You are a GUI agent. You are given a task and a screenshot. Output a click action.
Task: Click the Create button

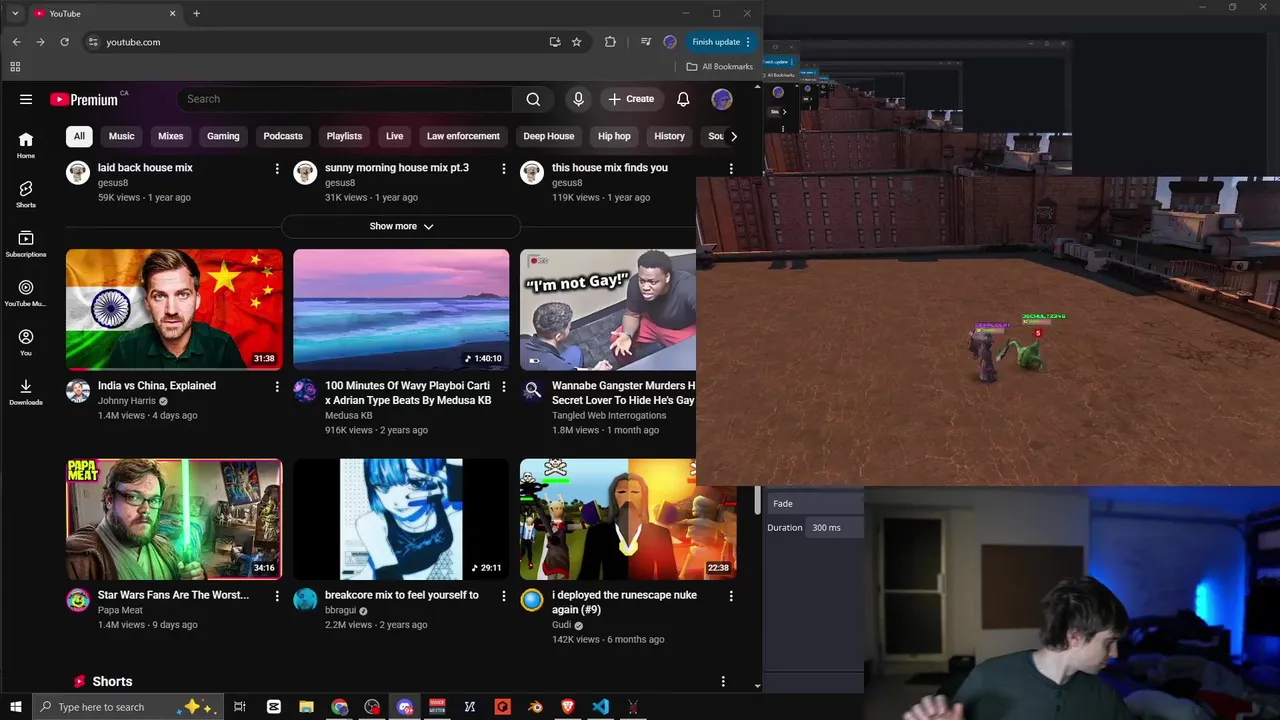pos(630,99)
